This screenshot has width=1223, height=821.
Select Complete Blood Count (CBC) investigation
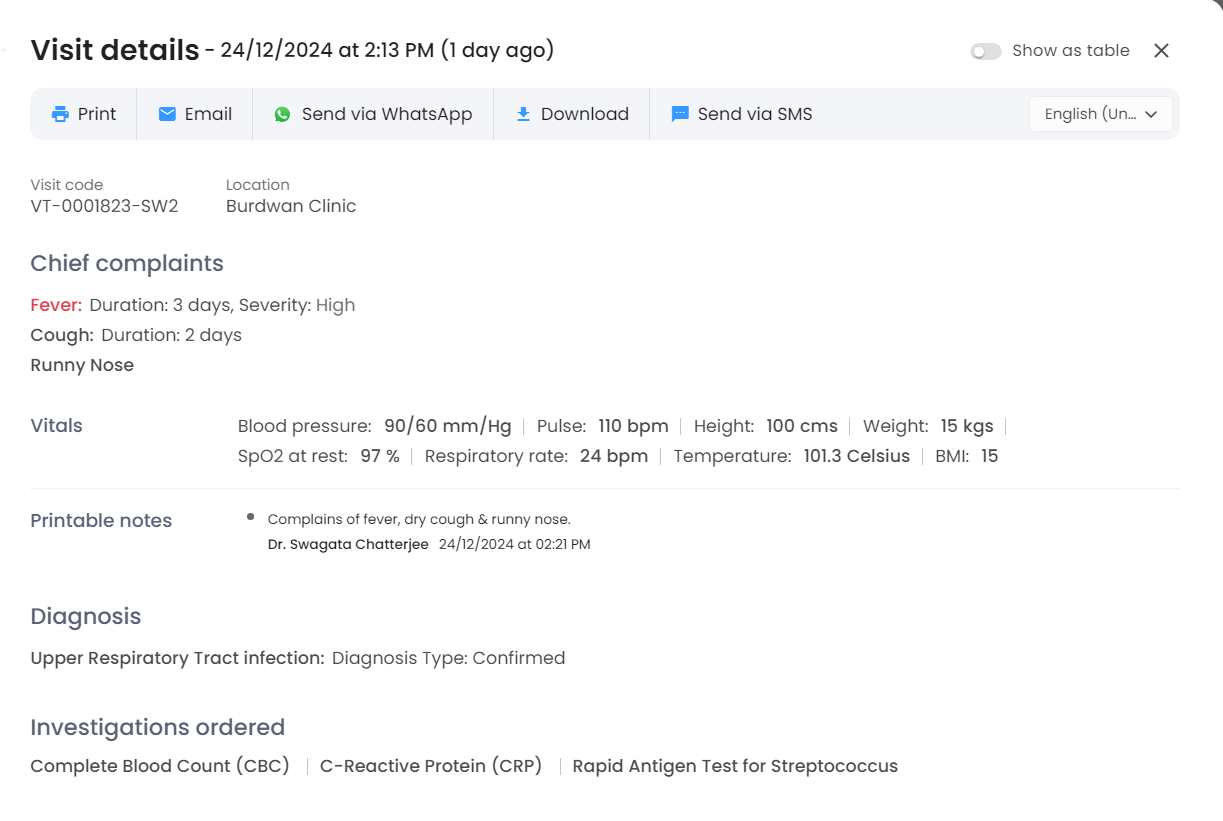160,766
